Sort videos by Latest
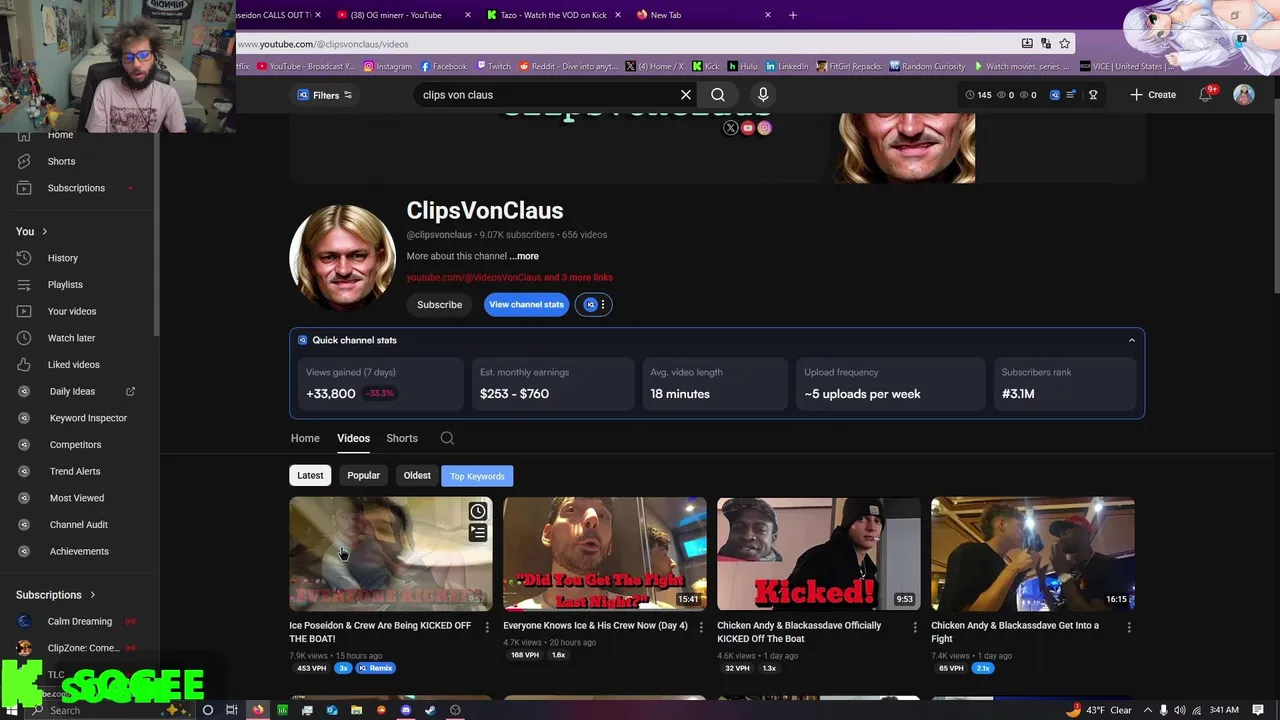 click(x=310, y=476)
